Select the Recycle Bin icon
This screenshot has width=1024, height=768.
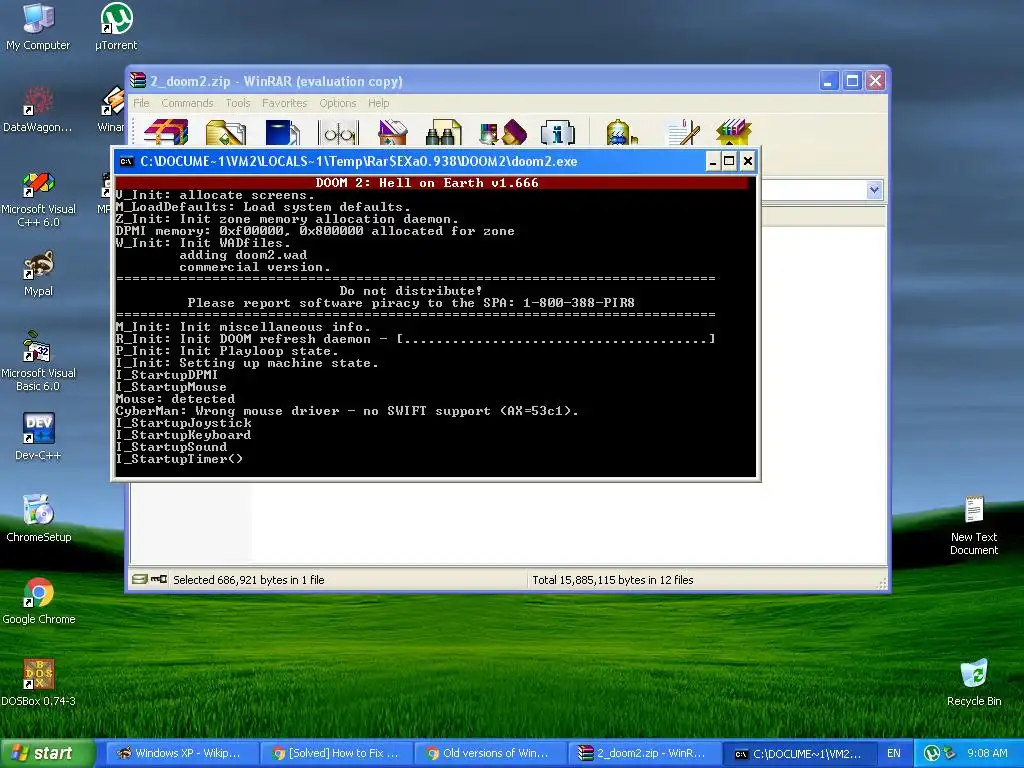click(974, 683)
